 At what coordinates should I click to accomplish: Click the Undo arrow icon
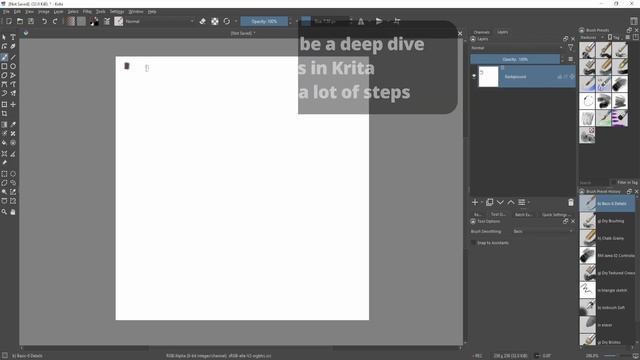[x=44, y=21]
